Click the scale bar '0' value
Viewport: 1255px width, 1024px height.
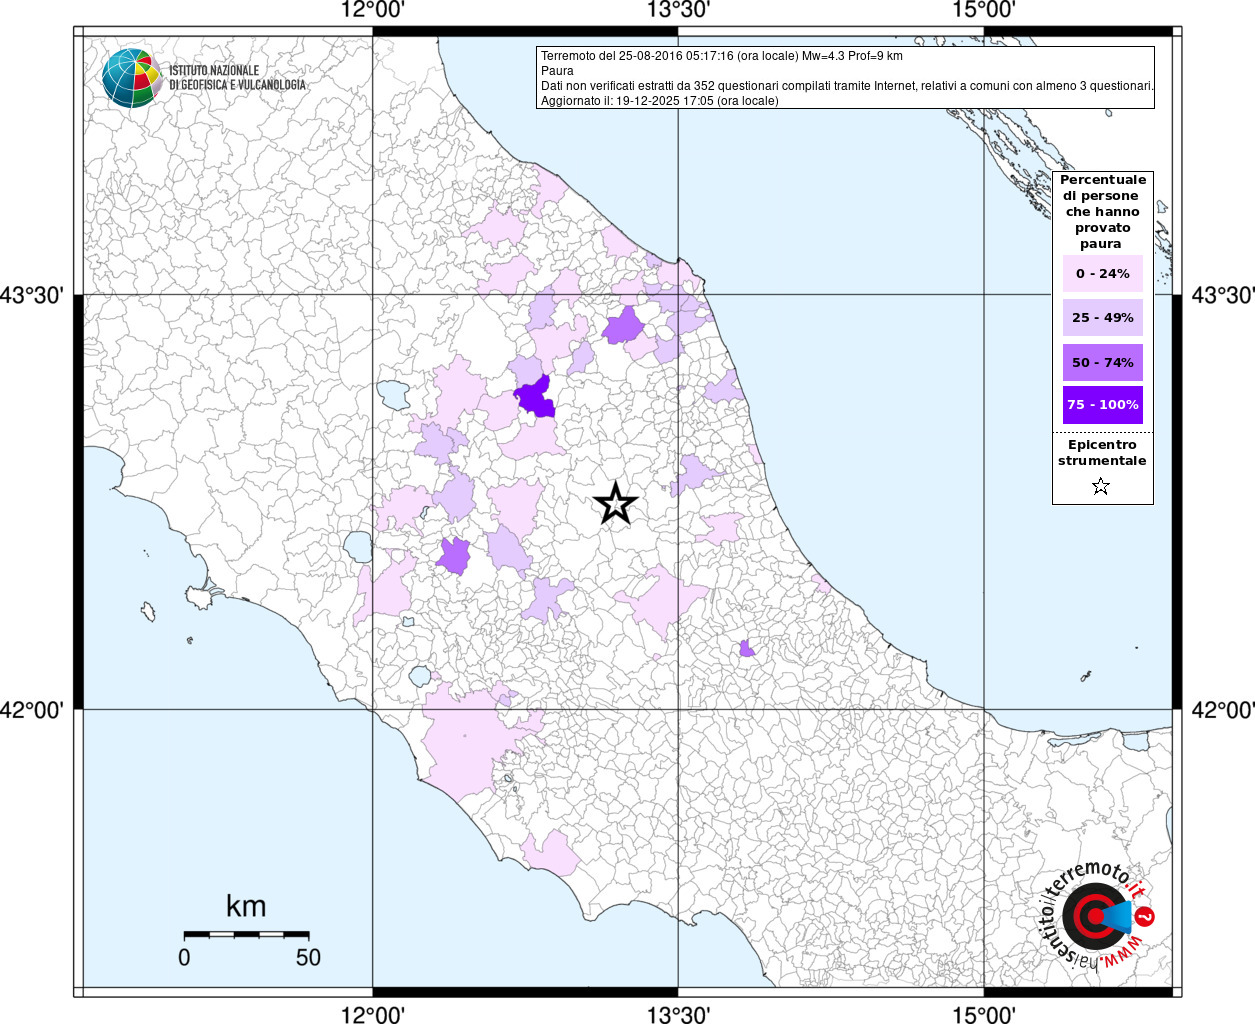[x=184, y=957]
